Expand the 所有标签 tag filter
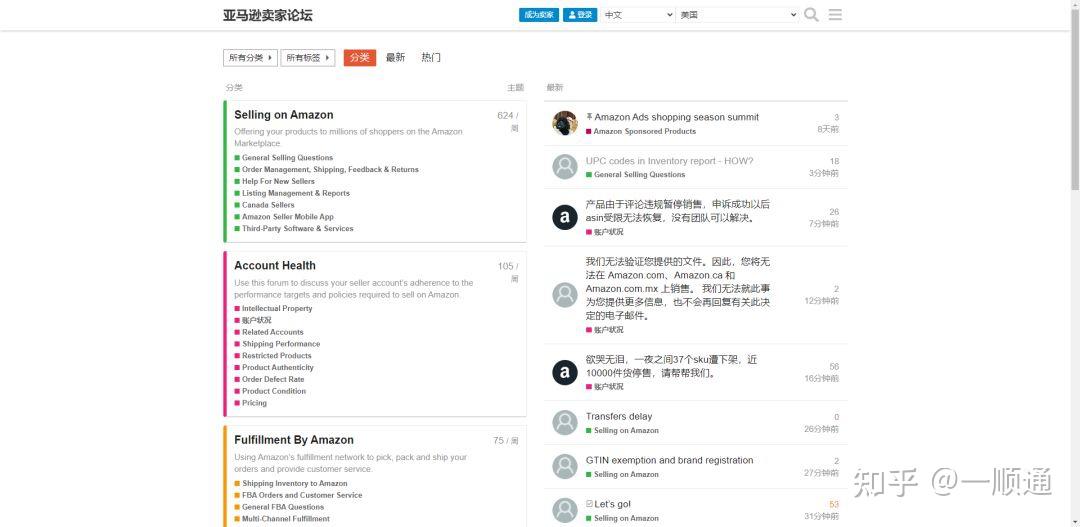Image resolution: width=1080 pixels, height=527 pixels. tap(307, 58)
